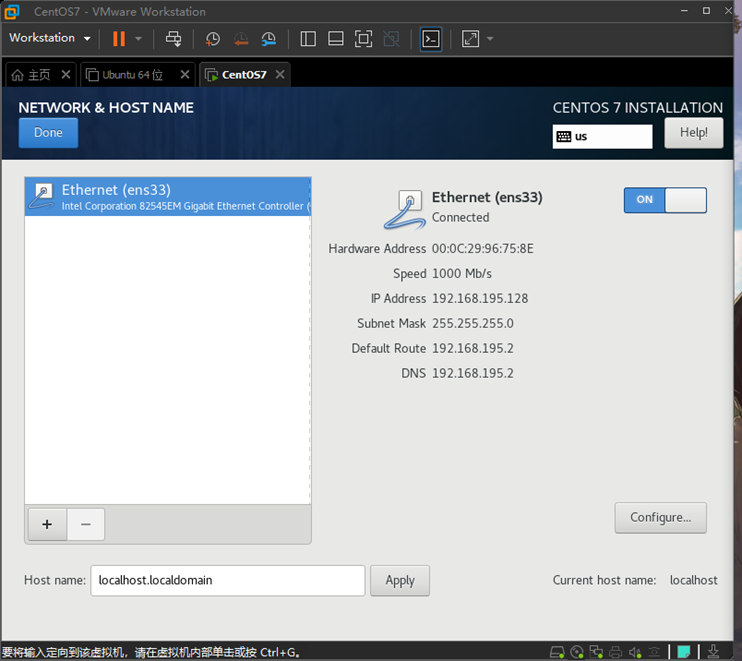Toggle the library sidebar view icon
Image resolution: width=742 pixels, height=661 pixels.
point(308,39)
